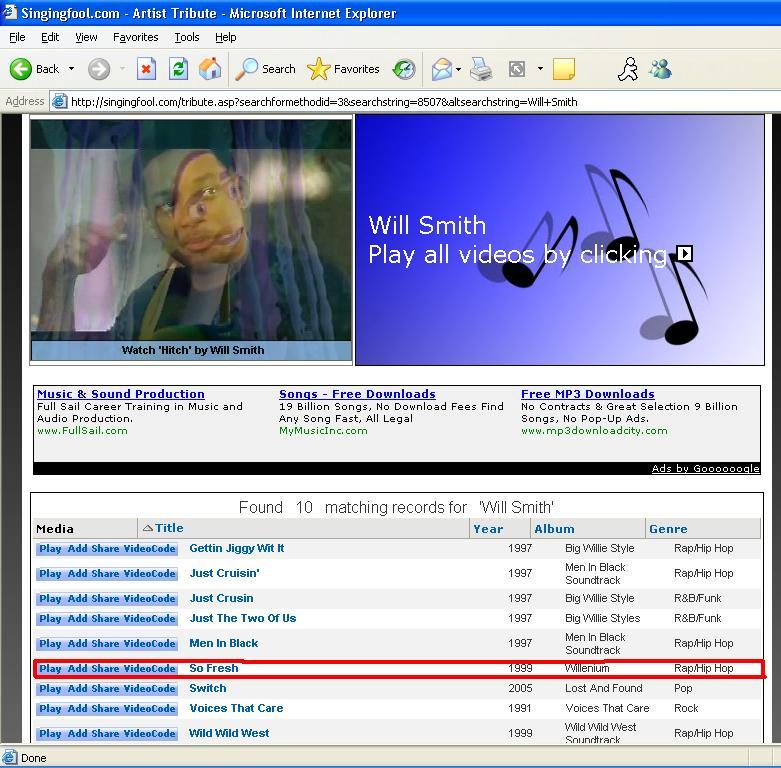781x768 pixels.
Task: Open the Favorites star toolbar button
Action: click(x=343, y=69)
